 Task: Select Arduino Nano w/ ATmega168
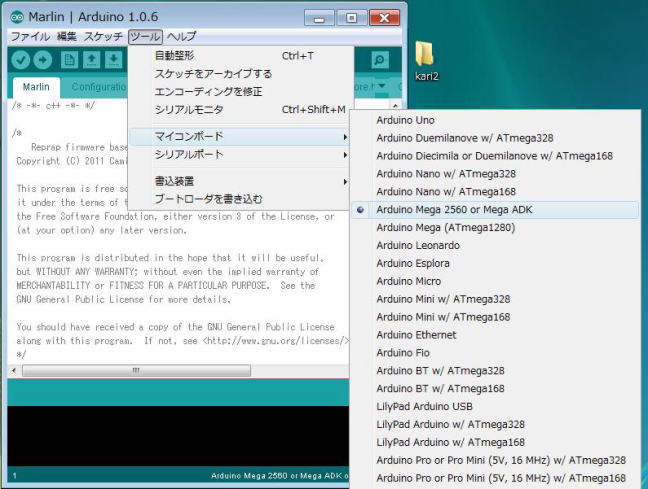[495, 192]
